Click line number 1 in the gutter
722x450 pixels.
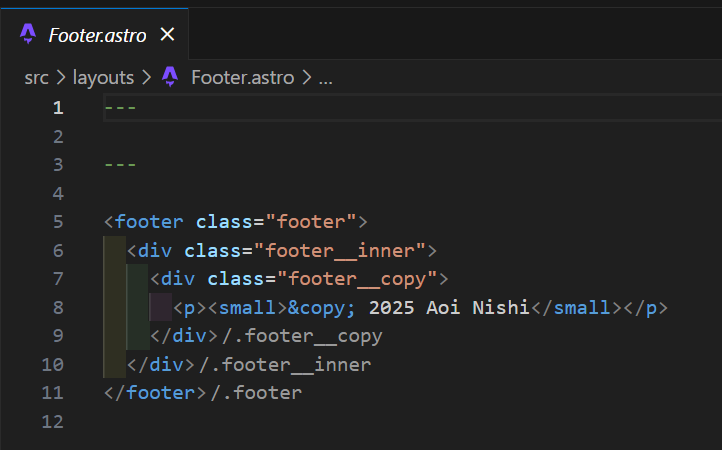pos(57,107)
